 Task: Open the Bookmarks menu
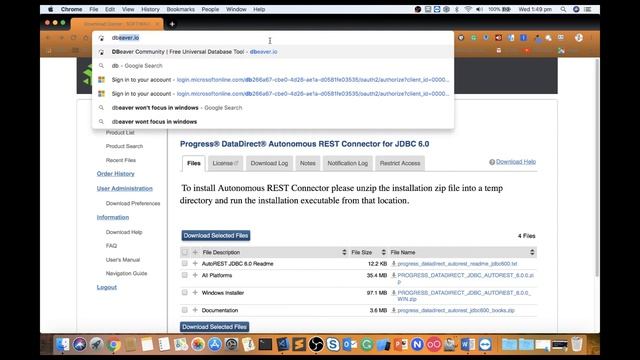(180, 9)
